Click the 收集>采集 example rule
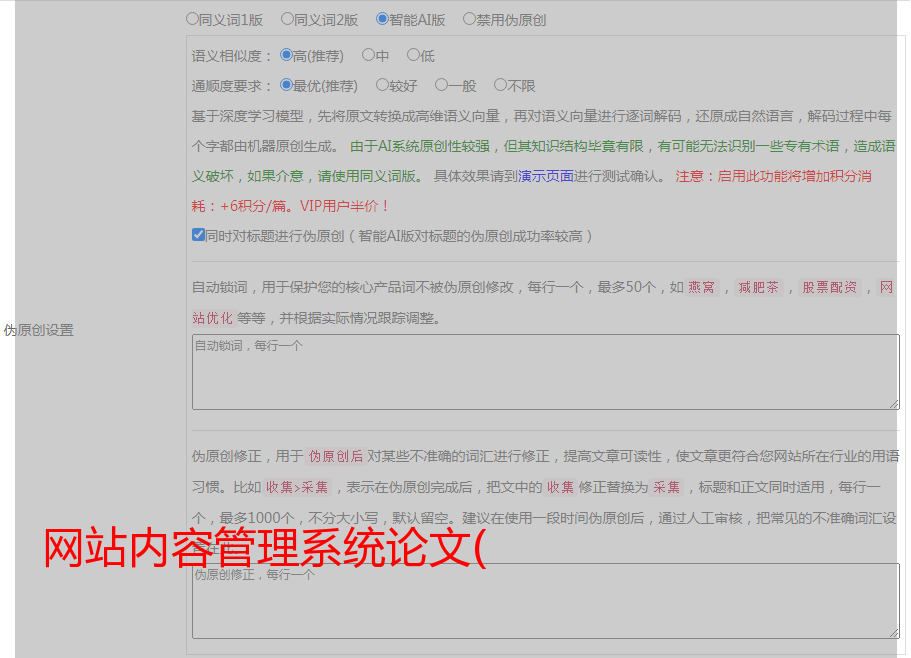The height and width of the screenshot is (658, 911). [297, 487]
